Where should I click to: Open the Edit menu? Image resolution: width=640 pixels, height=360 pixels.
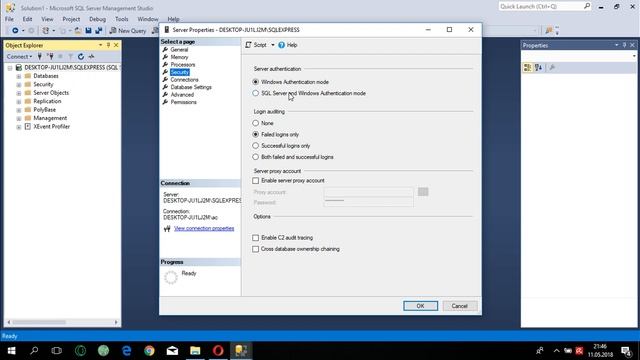27,19
